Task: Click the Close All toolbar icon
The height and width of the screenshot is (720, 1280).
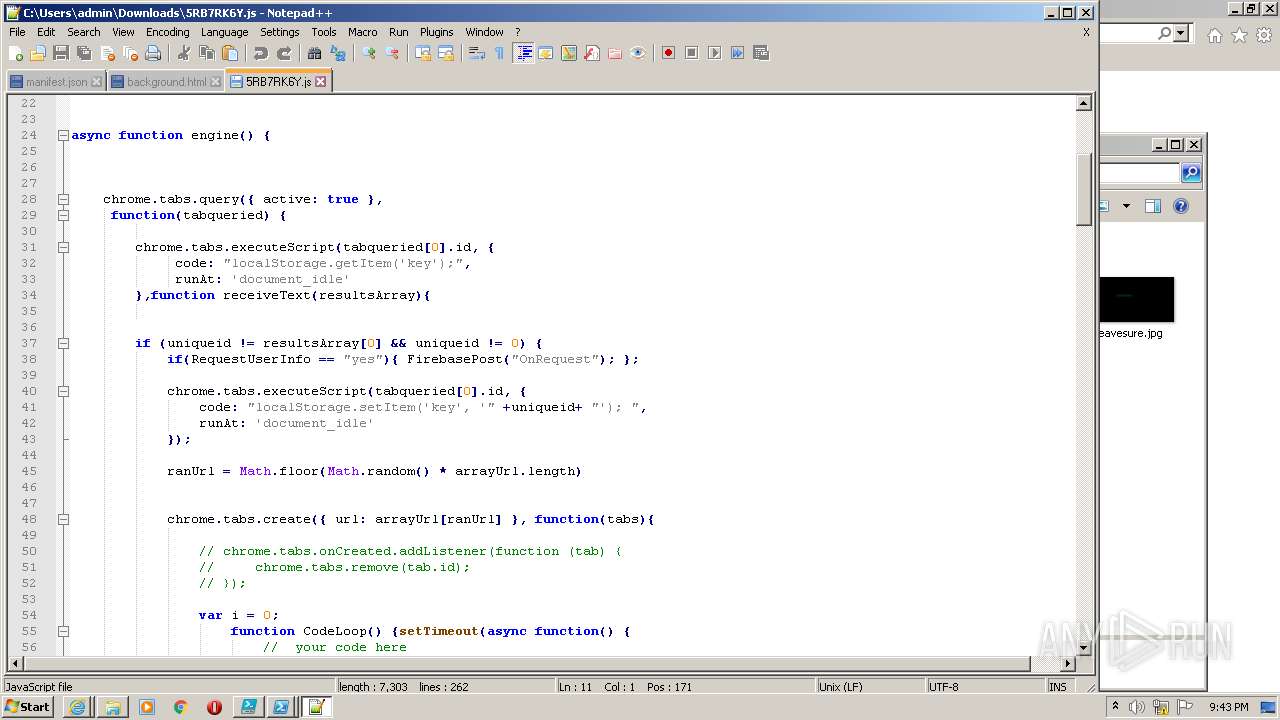Action: [x=130, y=53]
